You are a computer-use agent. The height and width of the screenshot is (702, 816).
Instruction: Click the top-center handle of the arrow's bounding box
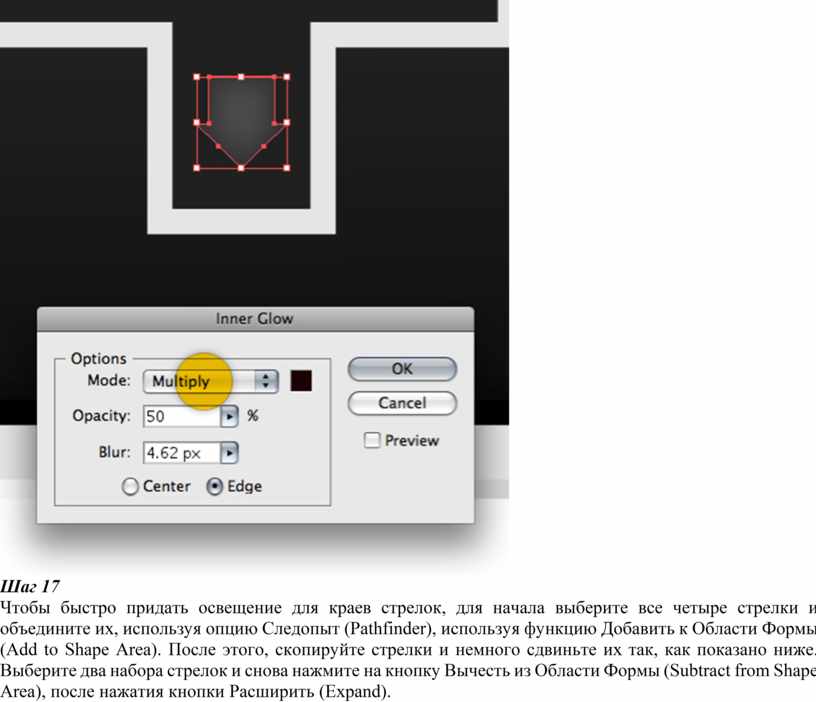(241, 76)
